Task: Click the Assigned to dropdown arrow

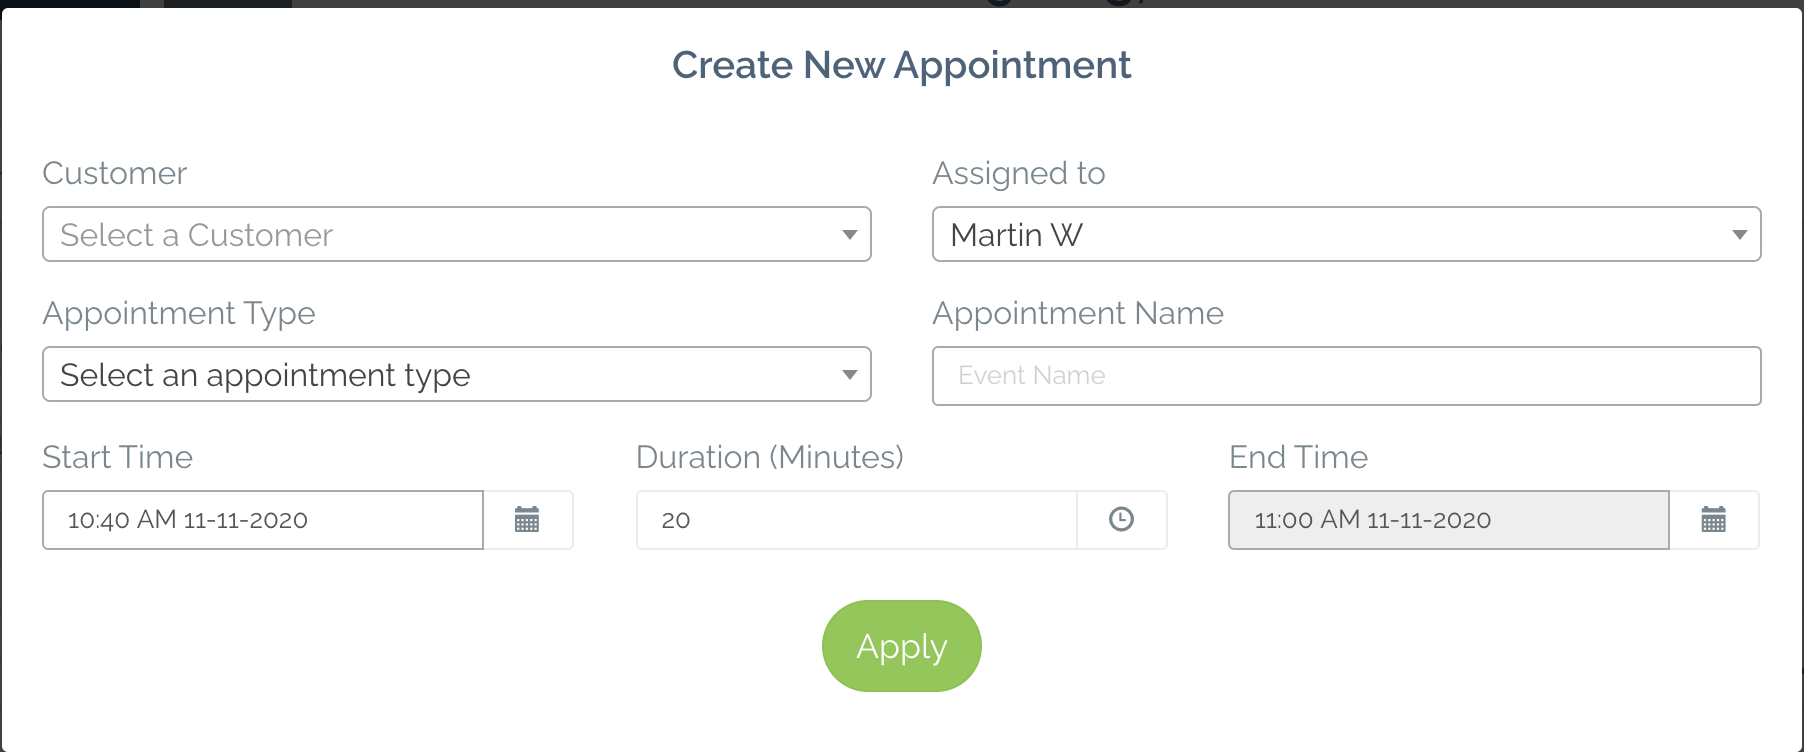Action: tap(1739, 235)
